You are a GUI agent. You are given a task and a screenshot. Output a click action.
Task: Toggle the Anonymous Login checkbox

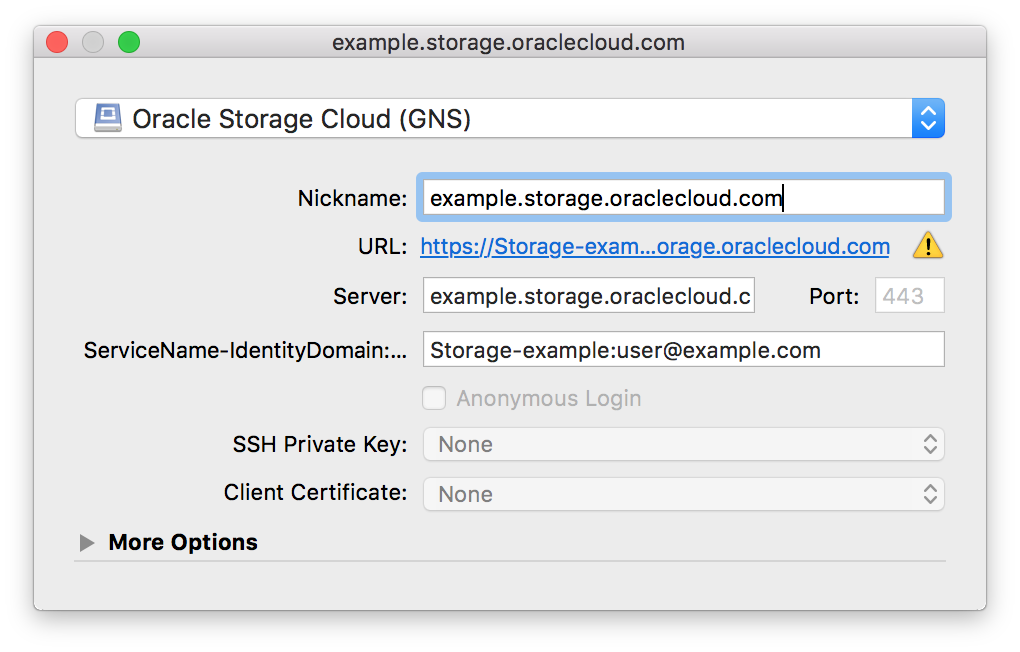point(434,398)
